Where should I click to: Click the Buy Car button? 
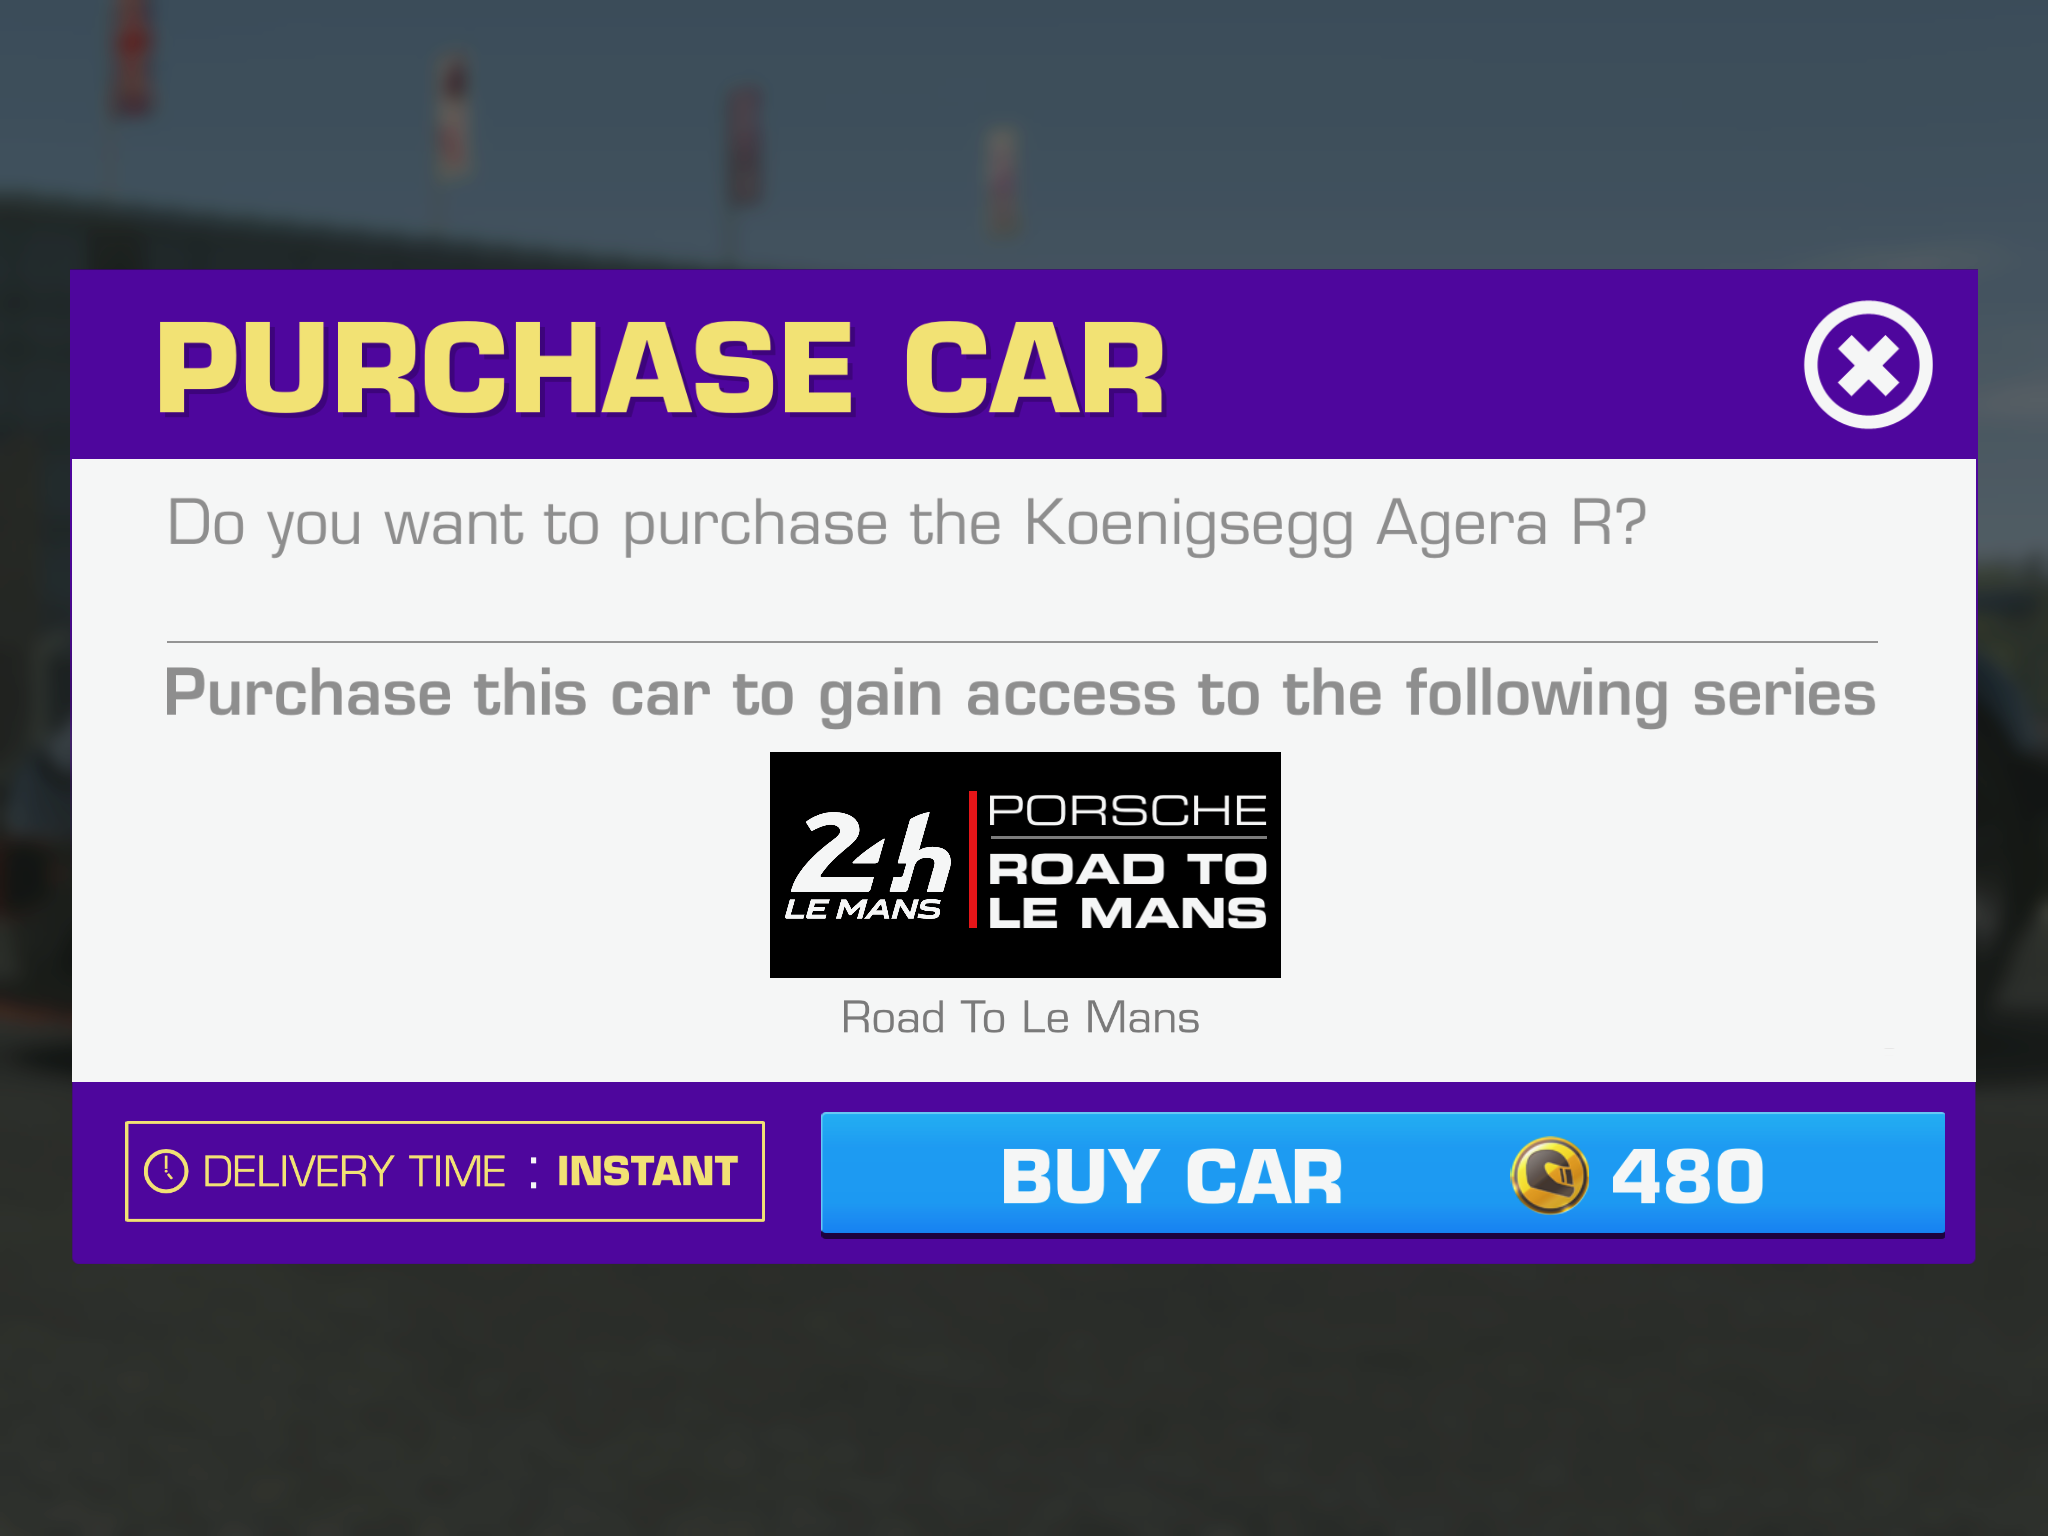pos(1382,1173)
